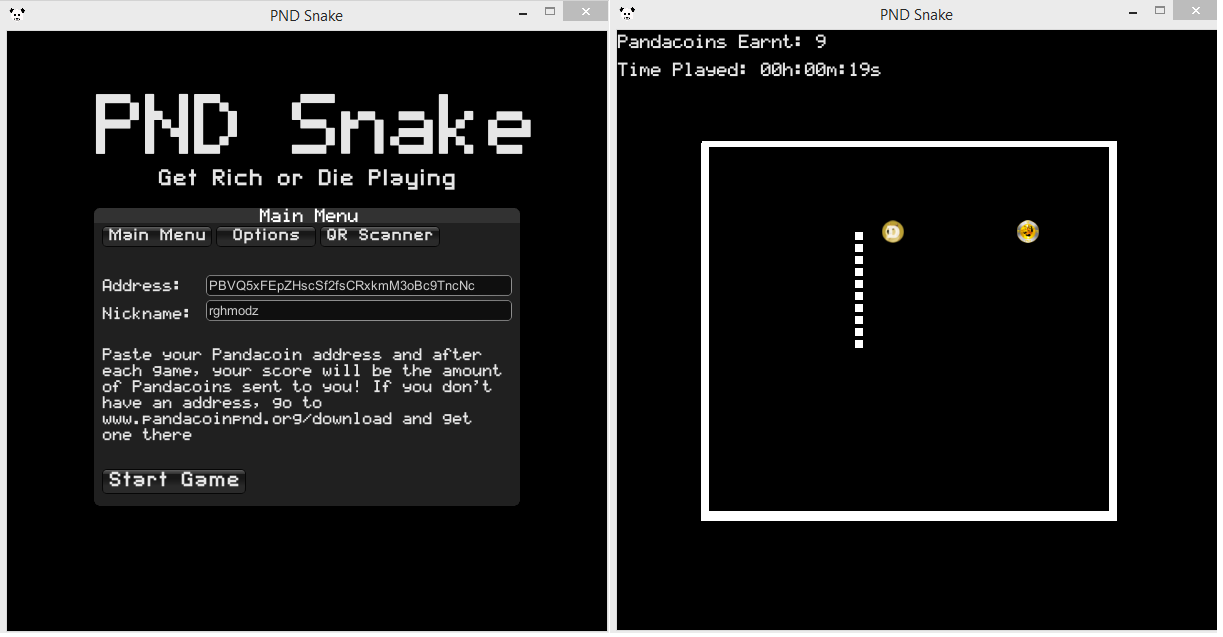This screenshot has width=1223, height=637.
Task: Click the 'Address:' label
Action: coord(141,286)
